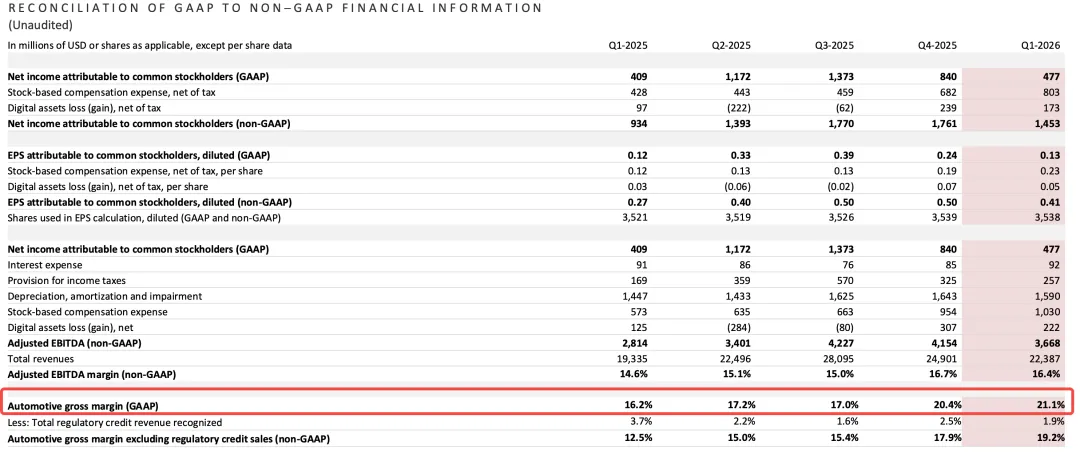Select the (Unaudited) subtitle text
Image resolution: width=1080 pixels, height=461 pixels.
(x=36, y=23)
